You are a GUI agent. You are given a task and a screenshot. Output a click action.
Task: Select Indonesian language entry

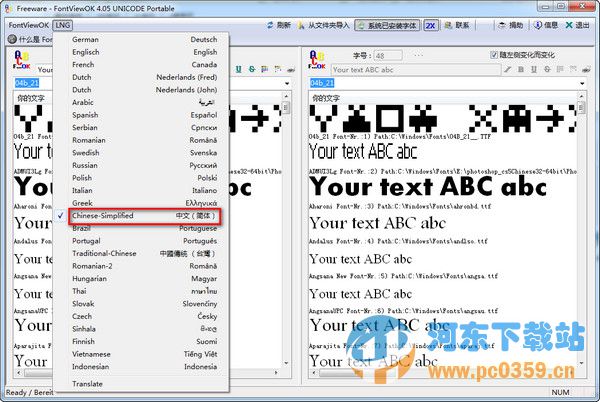145,367
